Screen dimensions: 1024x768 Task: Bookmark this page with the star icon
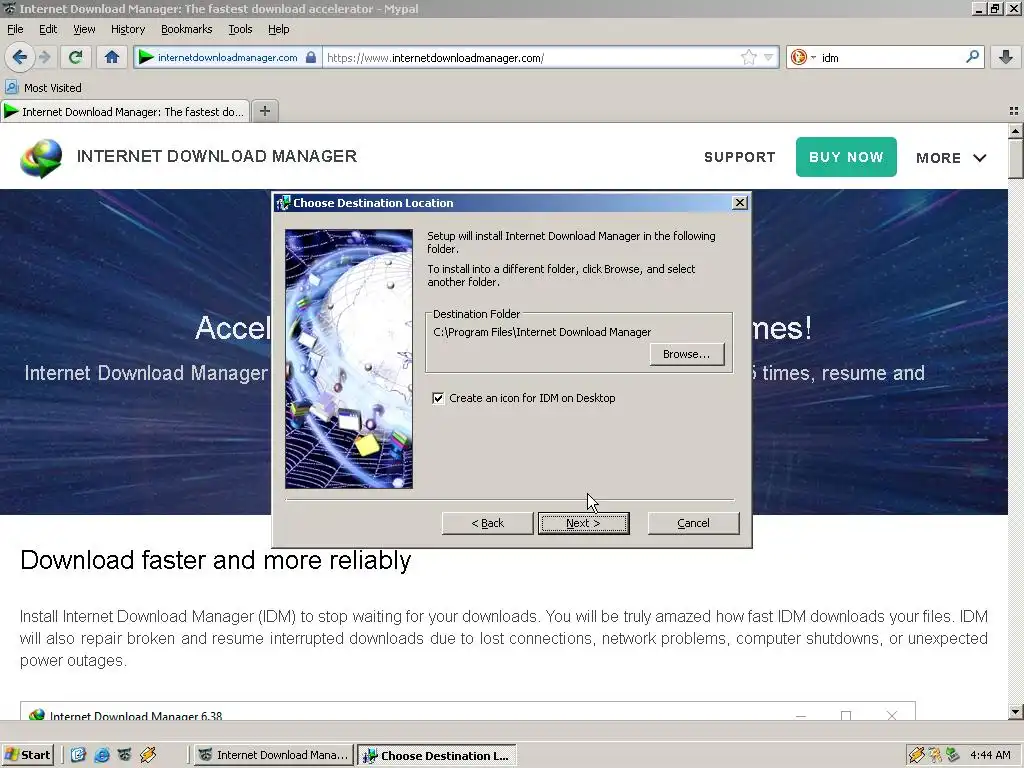click(x=748, y=57)
